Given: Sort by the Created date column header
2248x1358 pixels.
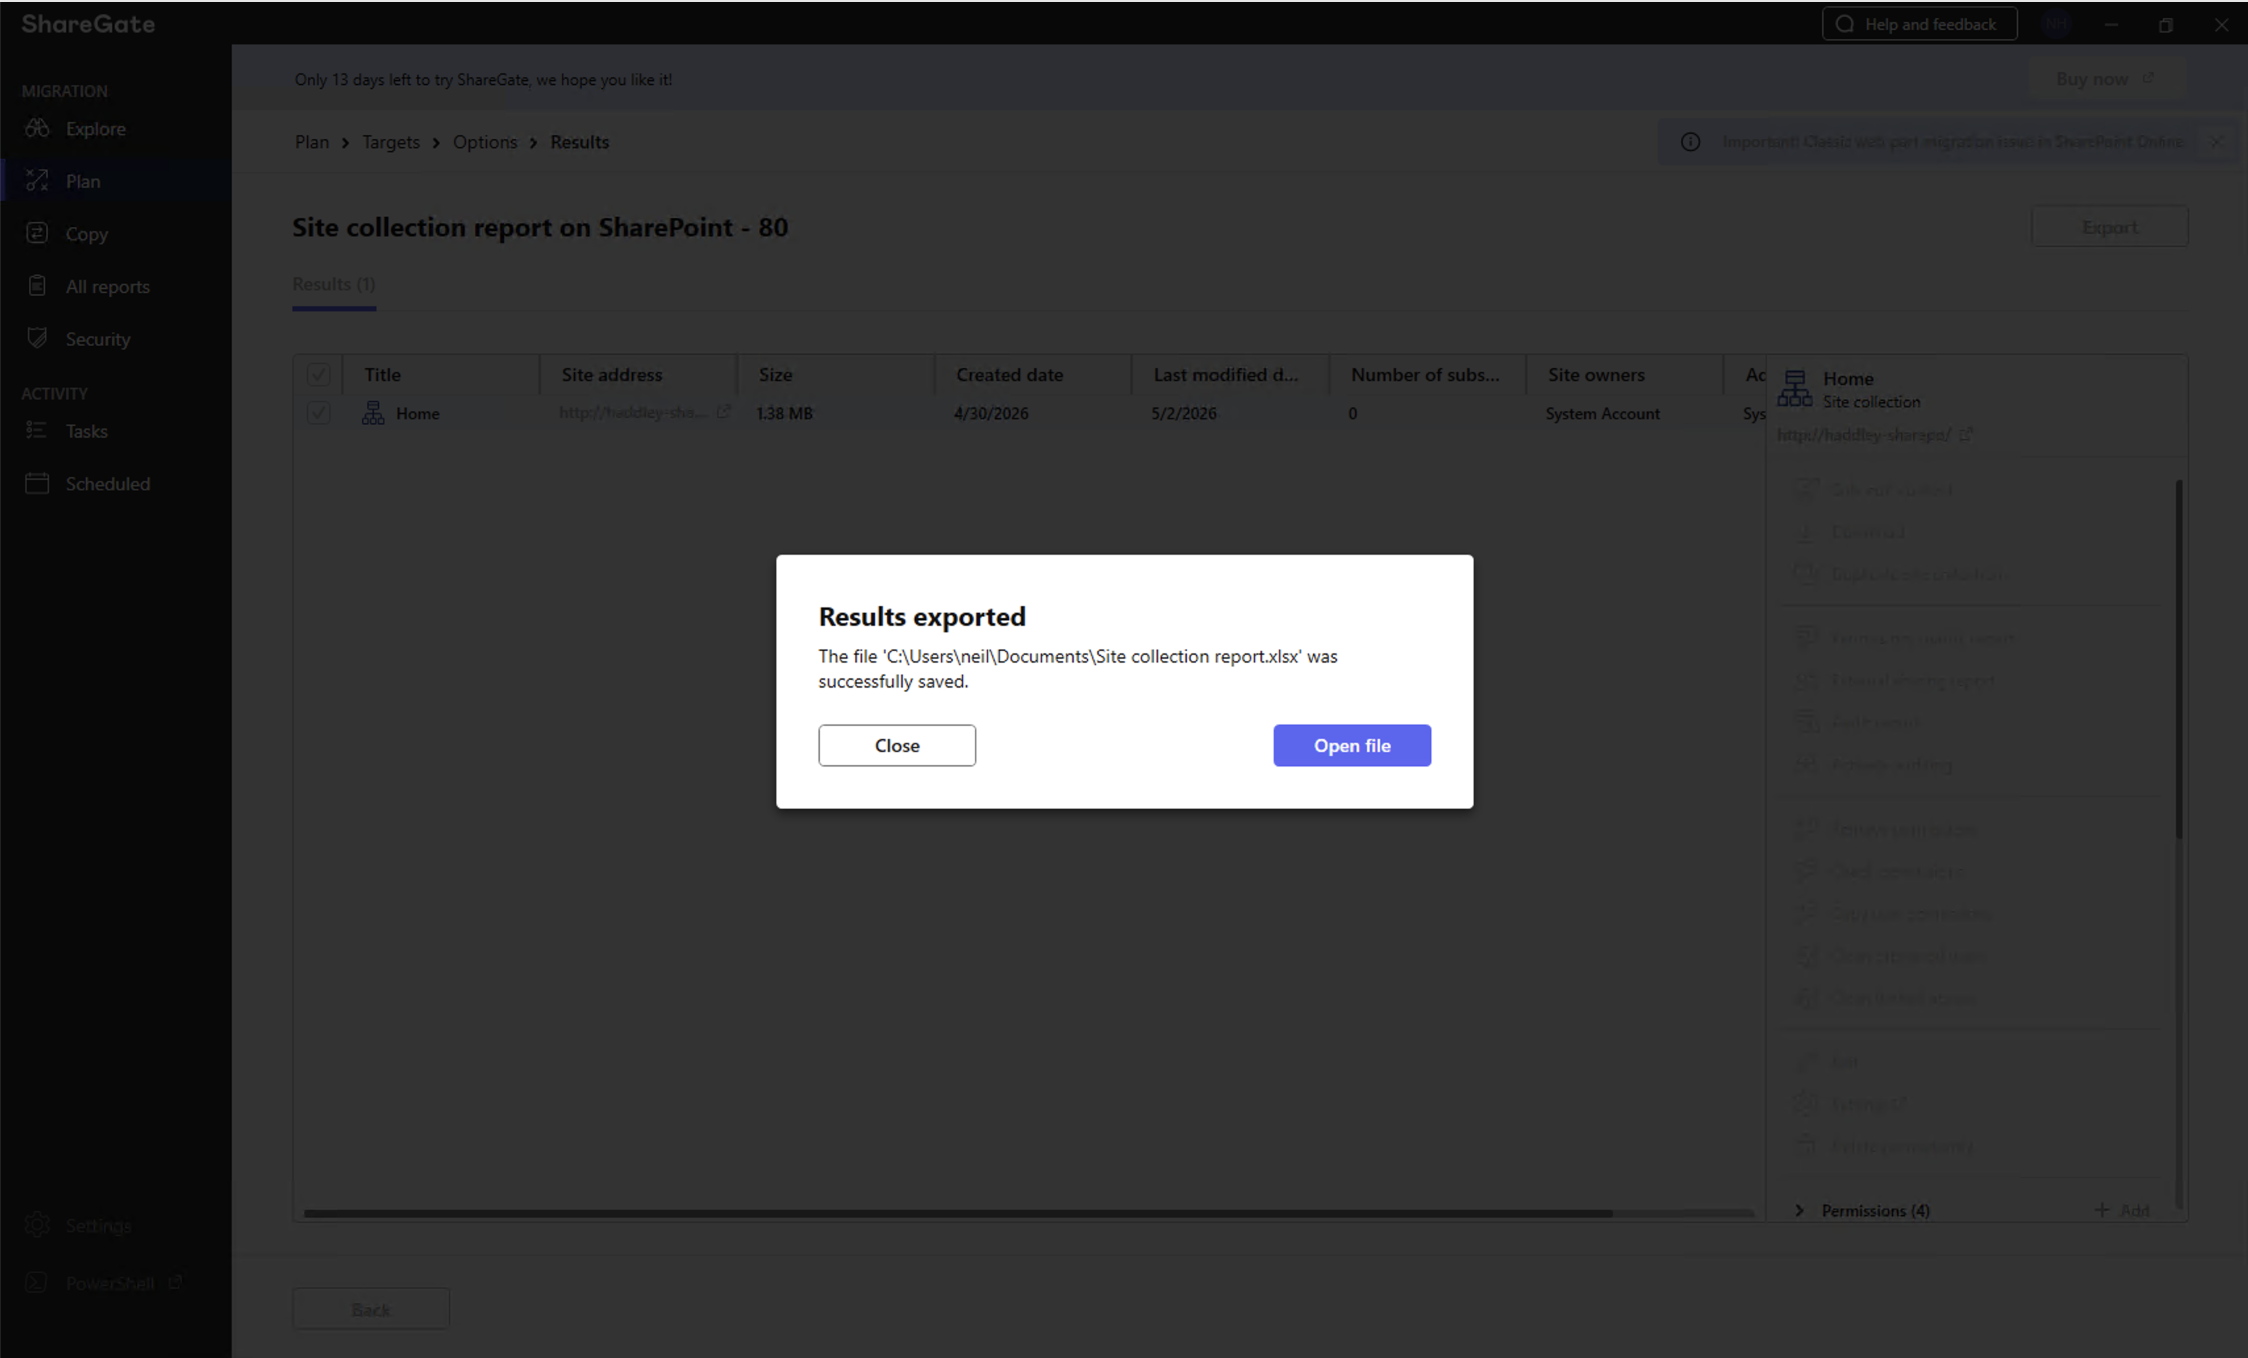Looking at the screenshot, I should tap(1034, 374).
